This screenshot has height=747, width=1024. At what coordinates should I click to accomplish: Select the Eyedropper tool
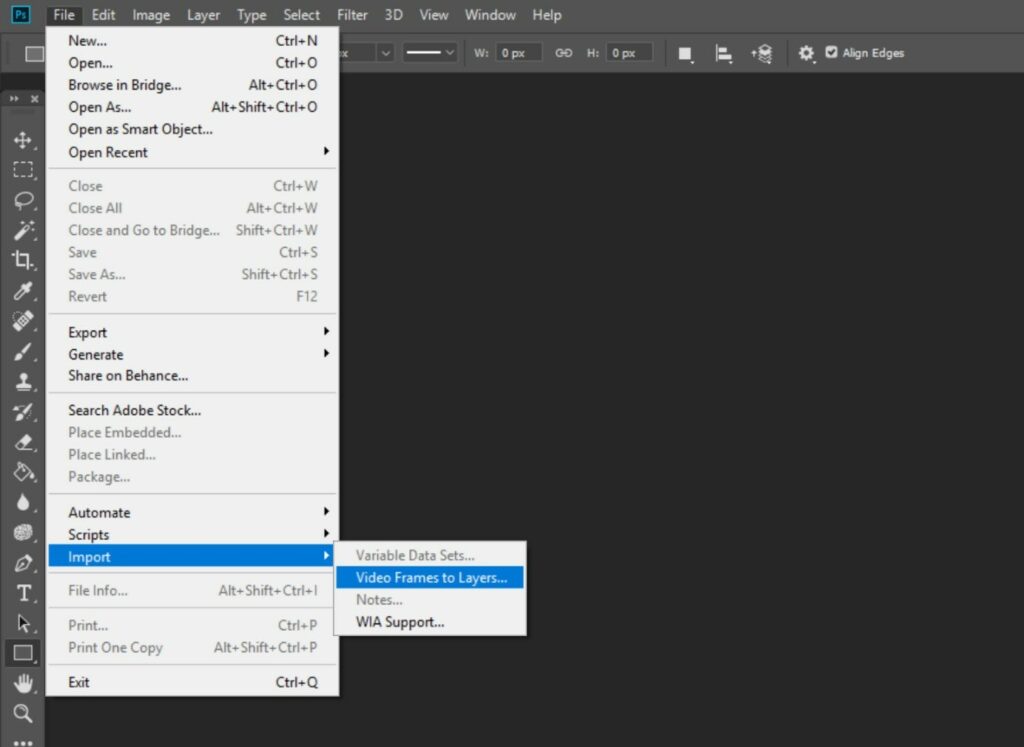pos(23,291)
